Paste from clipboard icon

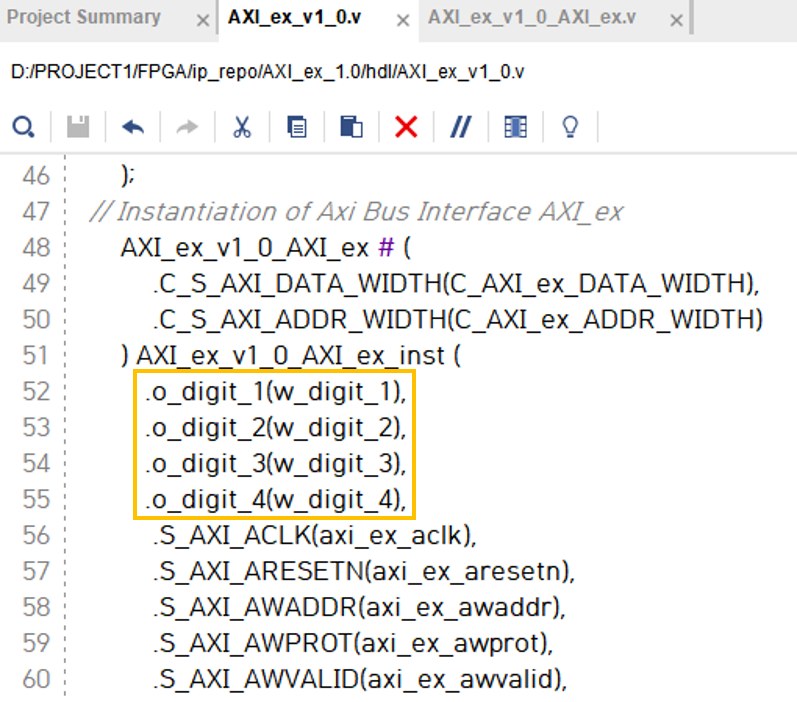(351, 127)
